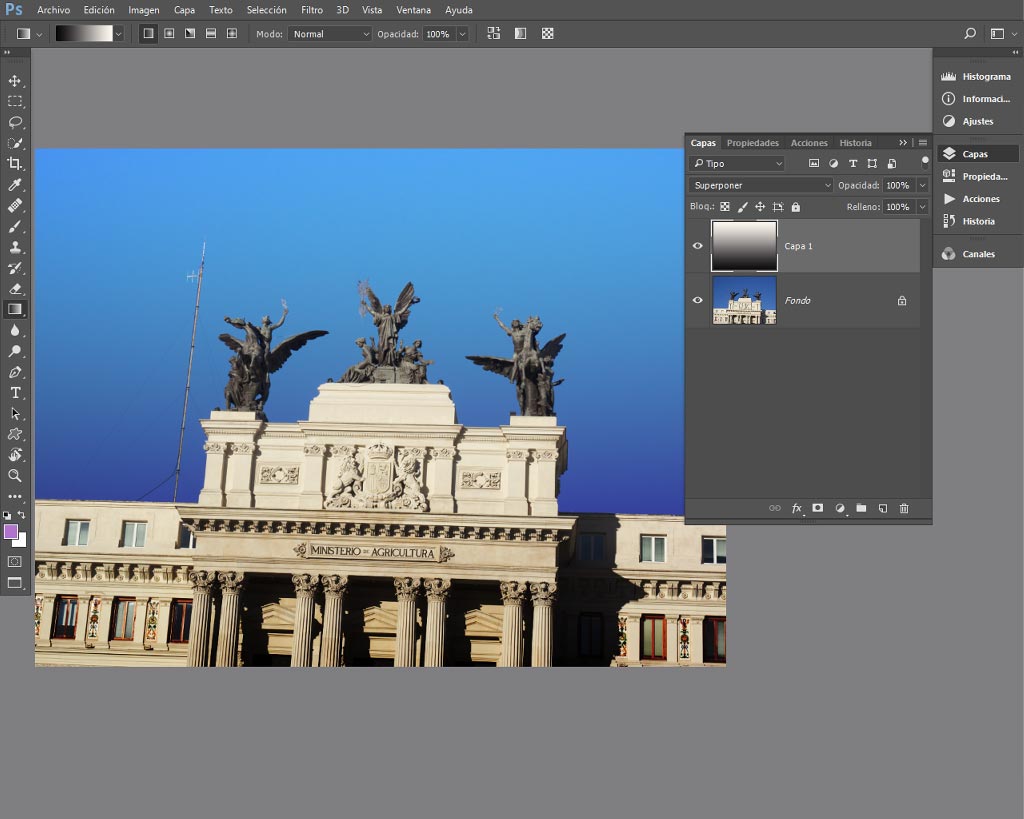Switch to the Propiedades tab

pos(752,143)
